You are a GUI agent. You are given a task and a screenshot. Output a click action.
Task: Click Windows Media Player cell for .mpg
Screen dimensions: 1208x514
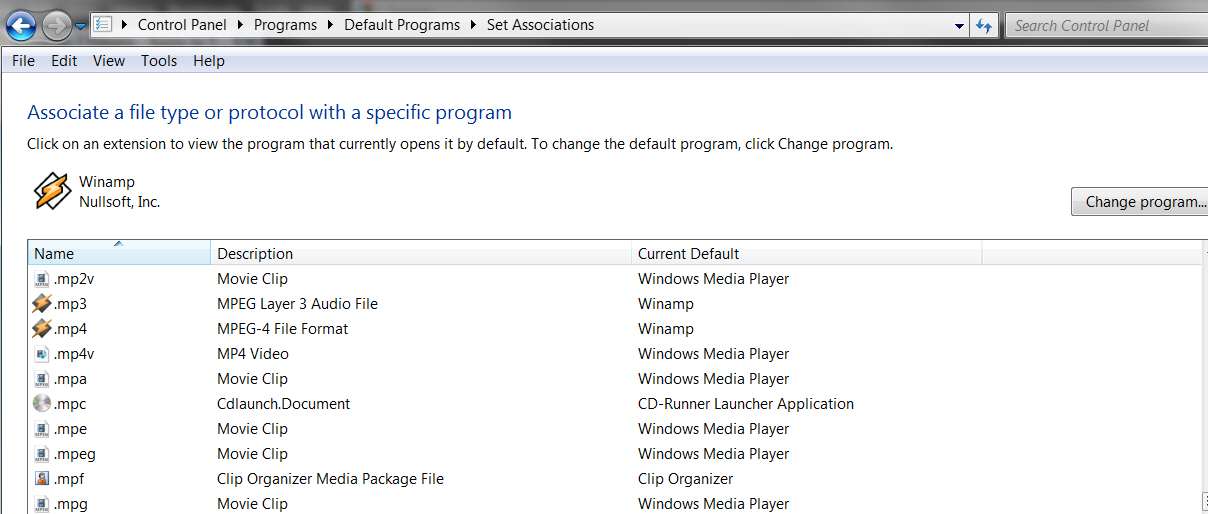(714, 504)
